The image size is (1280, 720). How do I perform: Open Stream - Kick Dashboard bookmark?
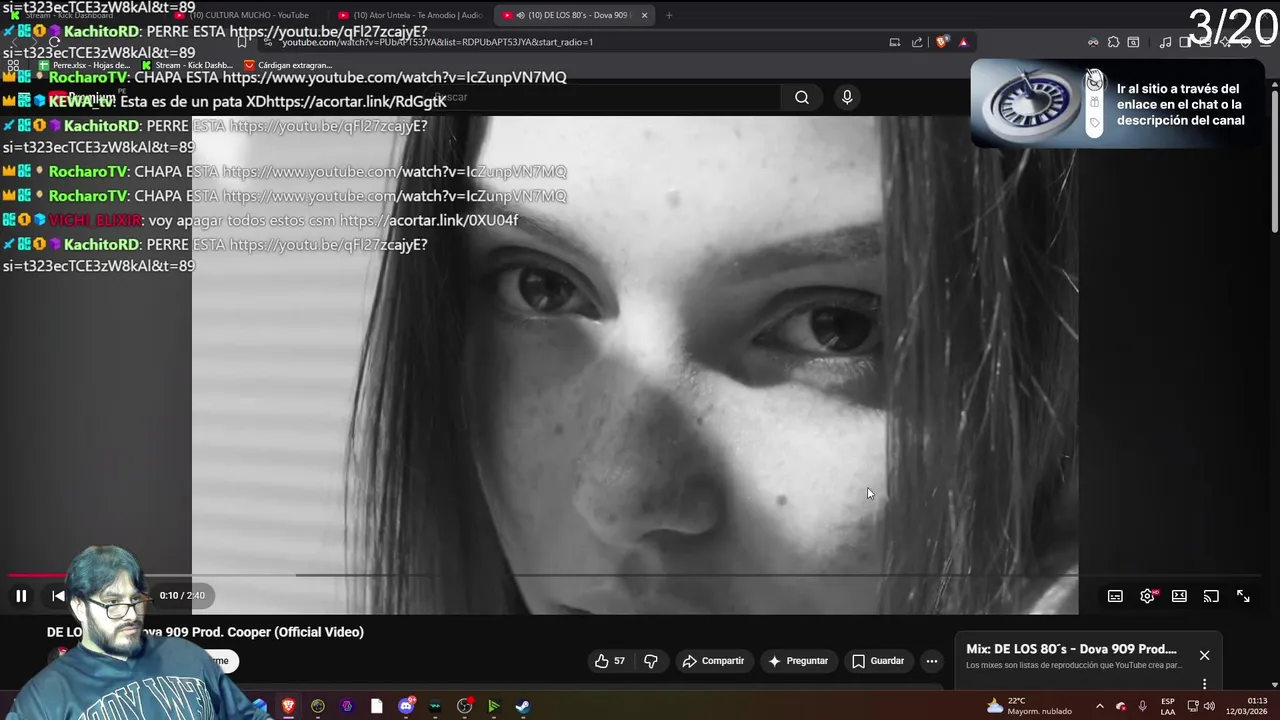coord(187,65)
